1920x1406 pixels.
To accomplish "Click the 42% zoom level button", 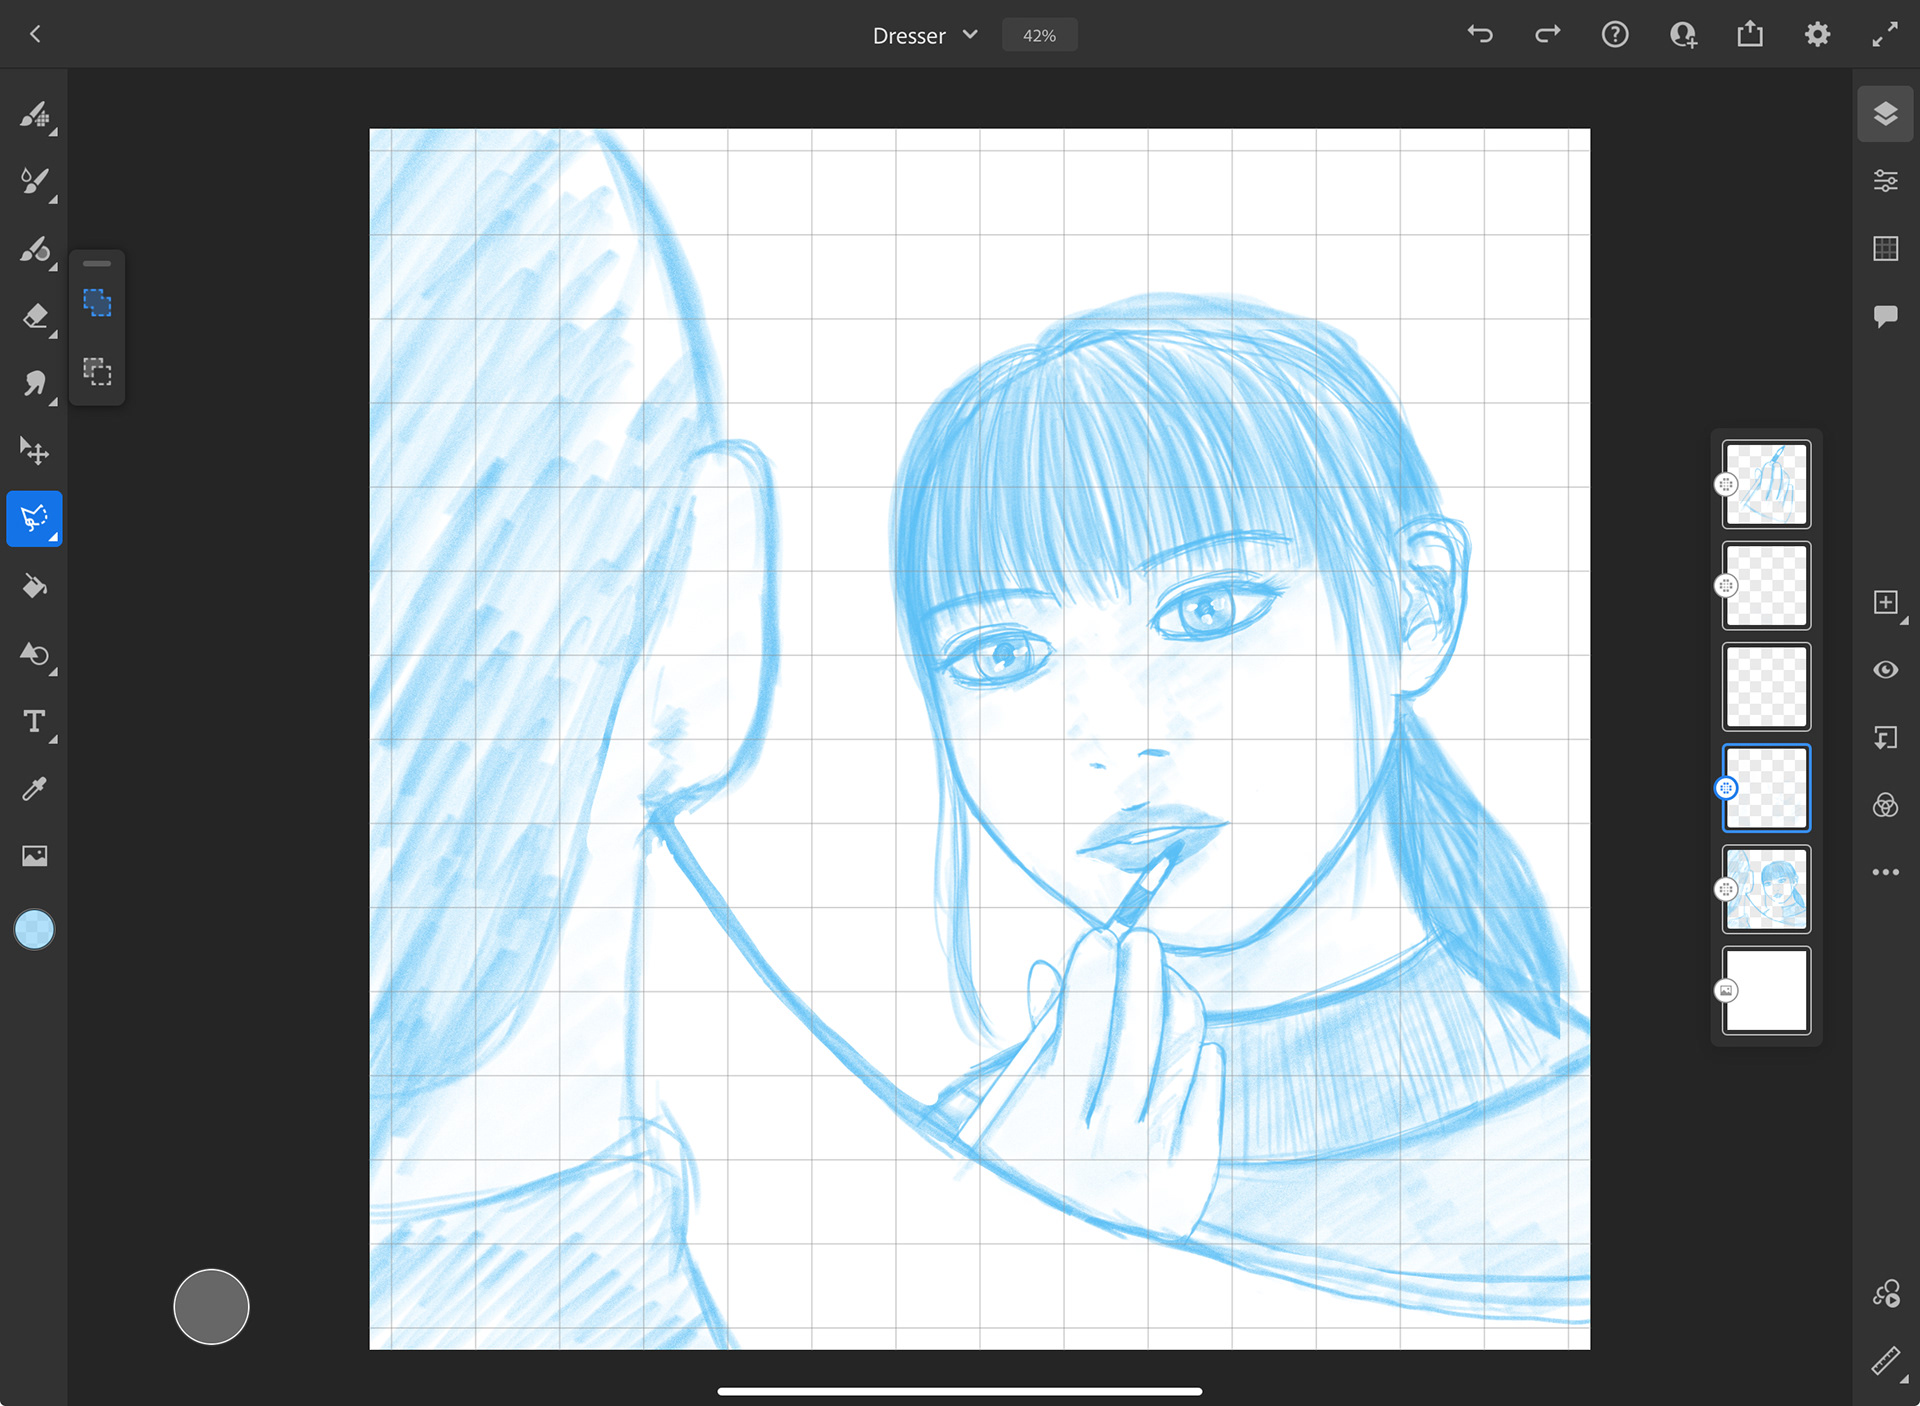I will coord(1039,35).
